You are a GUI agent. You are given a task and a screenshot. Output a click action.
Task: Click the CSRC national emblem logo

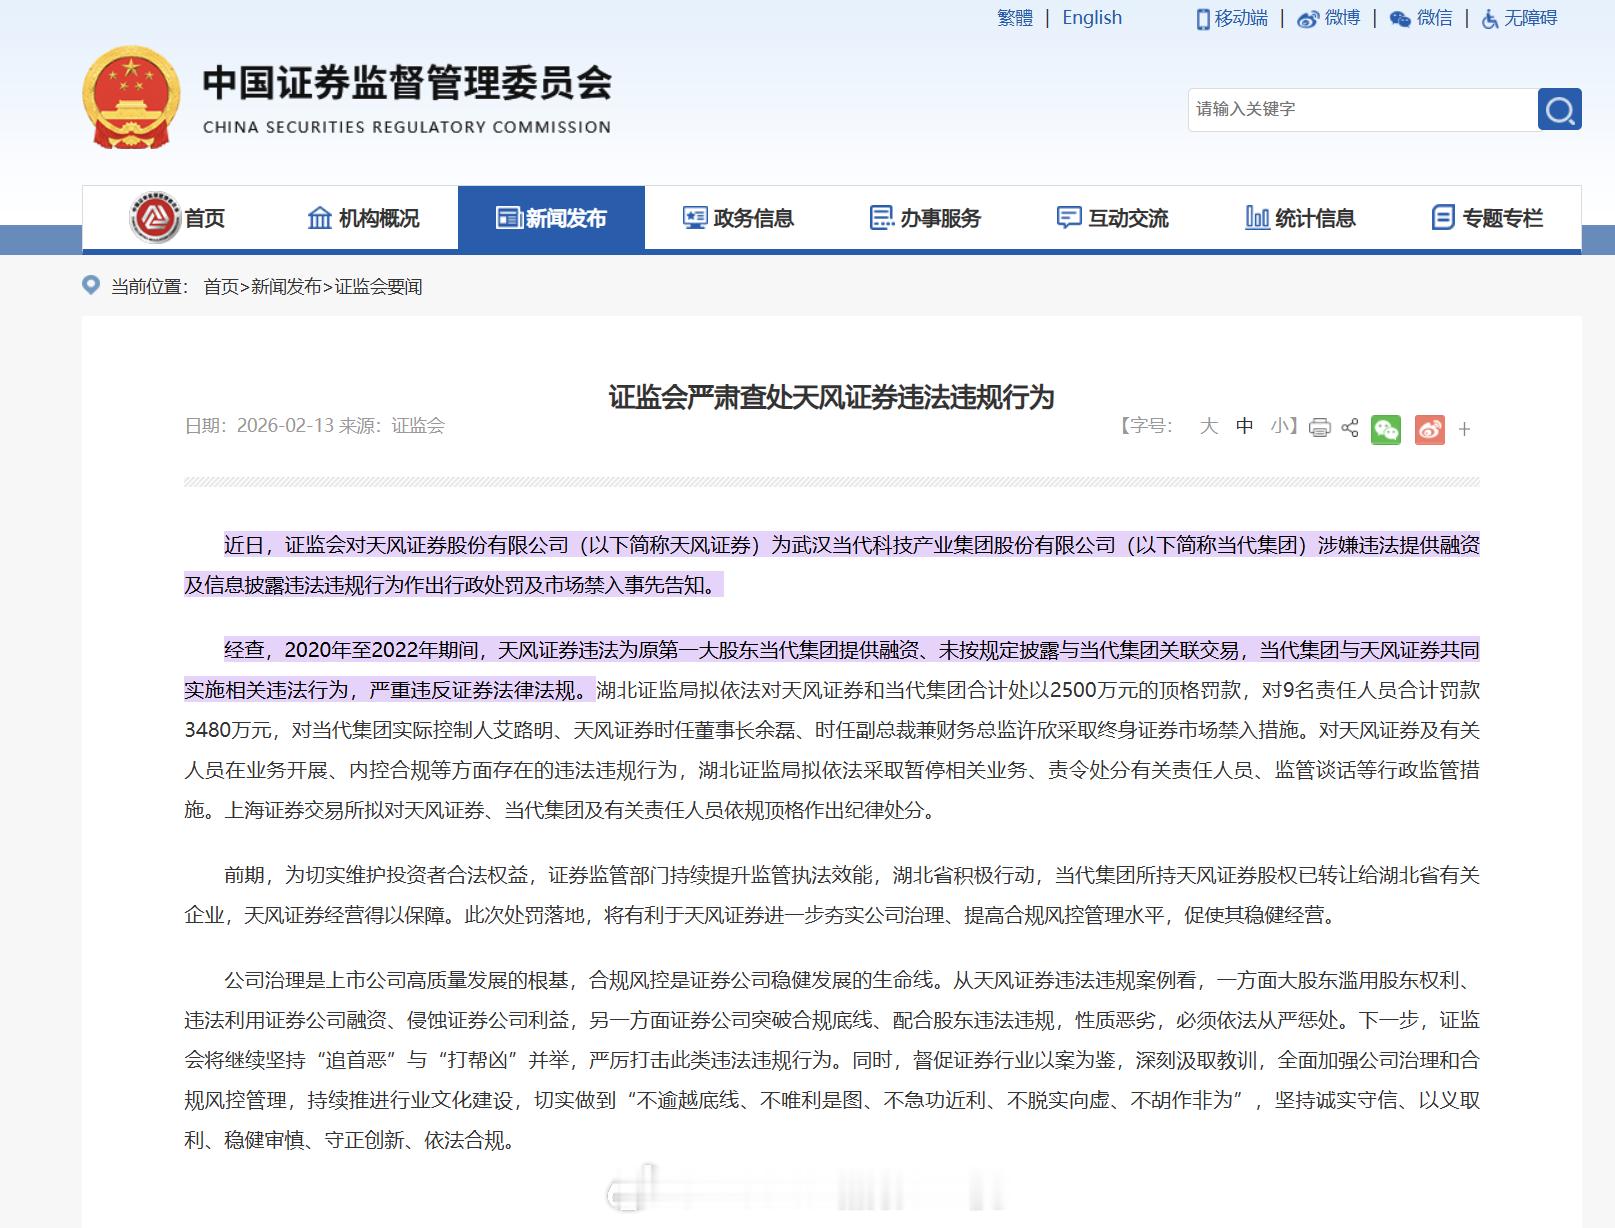pos(131,97)
